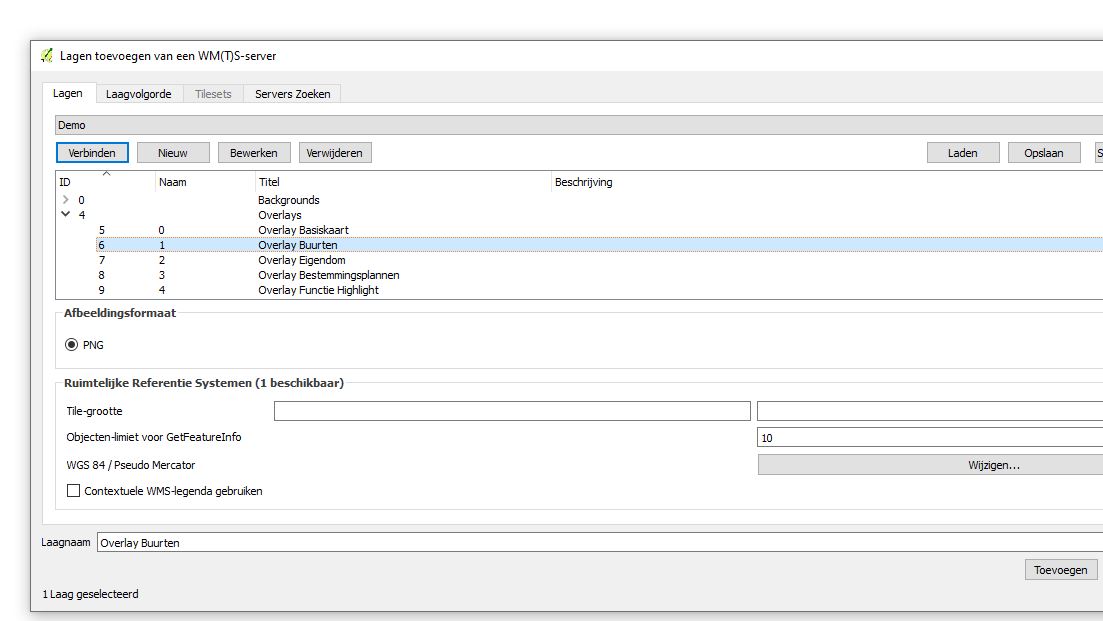1103x621 pixels.
Task: Click the Opslaan button
Action: 1044,153
